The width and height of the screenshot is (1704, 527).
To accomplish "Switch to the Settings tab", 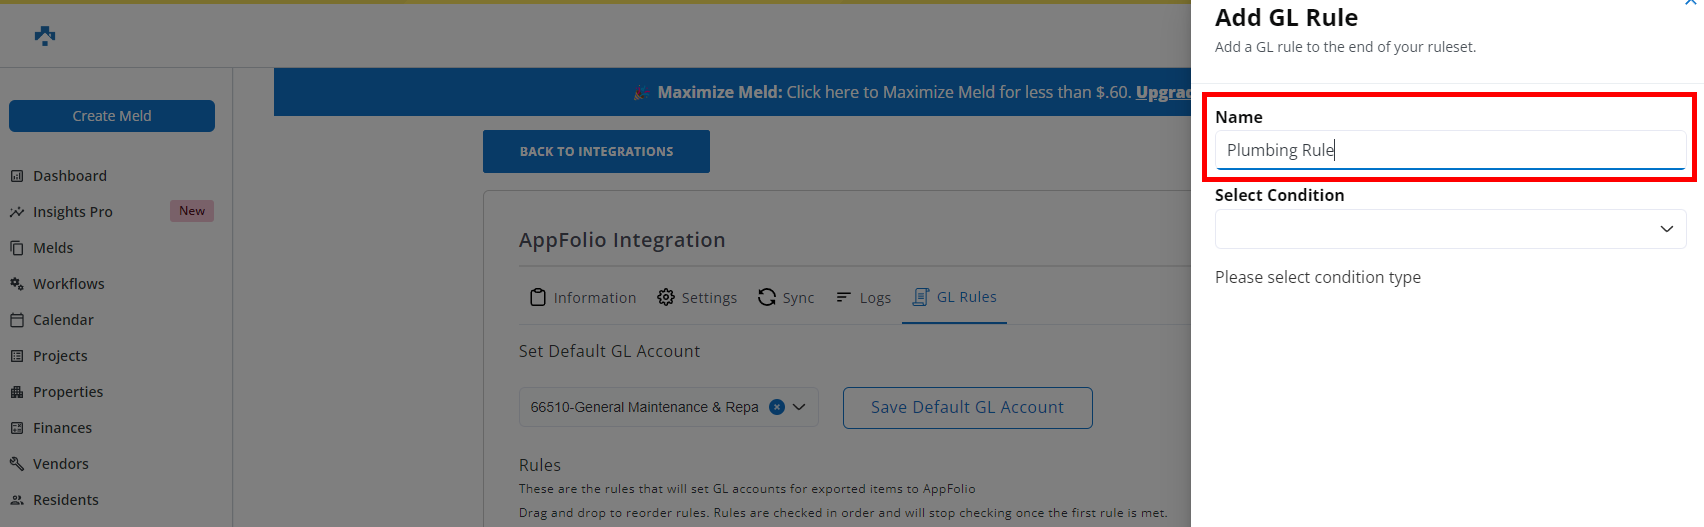I will (697, 298).
